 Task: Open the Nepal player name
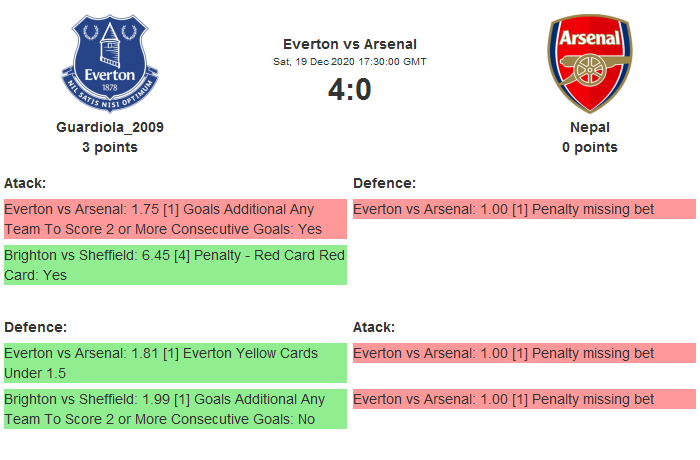[589, 127]
